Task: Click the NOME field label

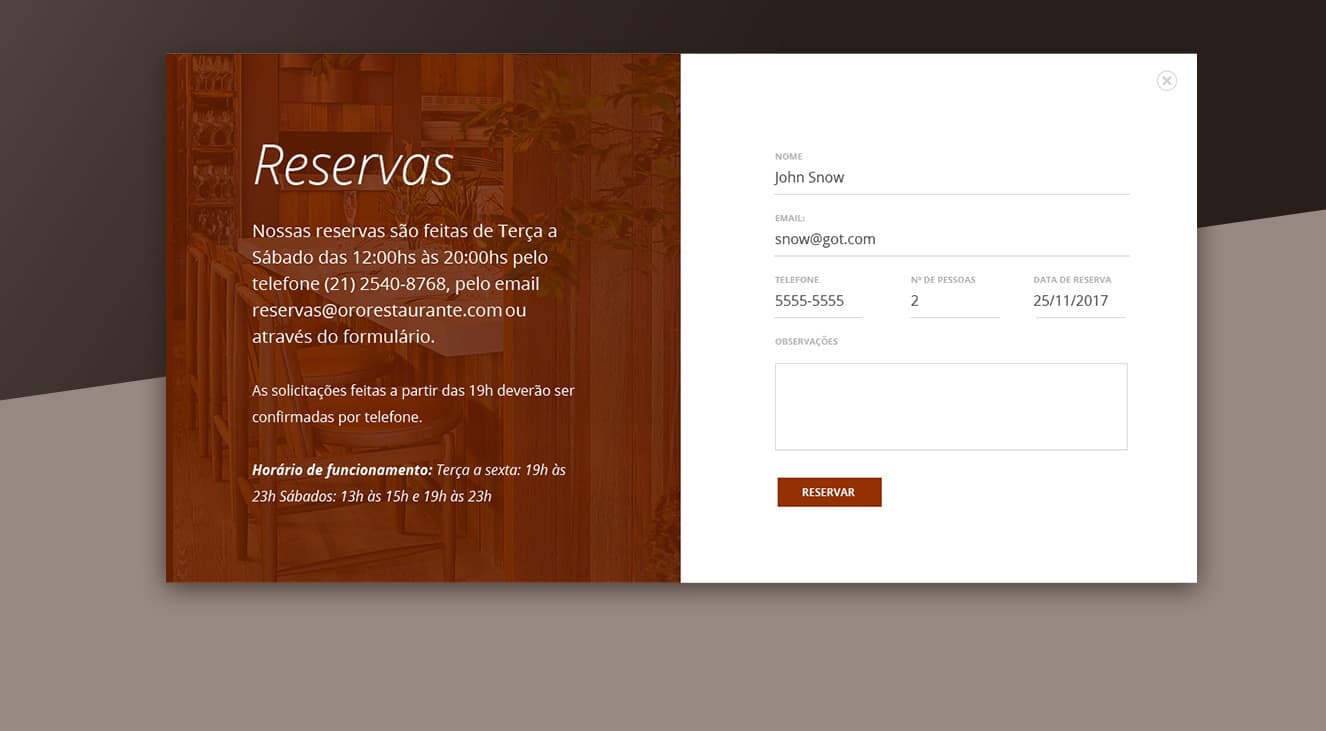Action: 789,157
